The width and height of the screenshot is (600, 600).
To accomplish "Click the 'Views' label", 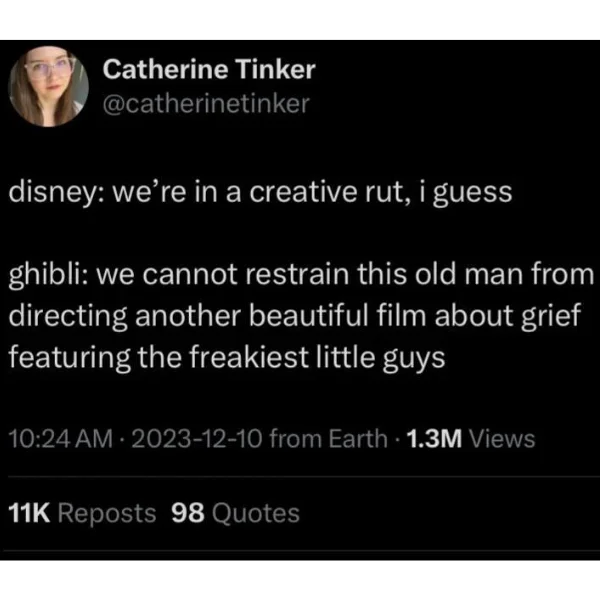I will coord(502,439).
